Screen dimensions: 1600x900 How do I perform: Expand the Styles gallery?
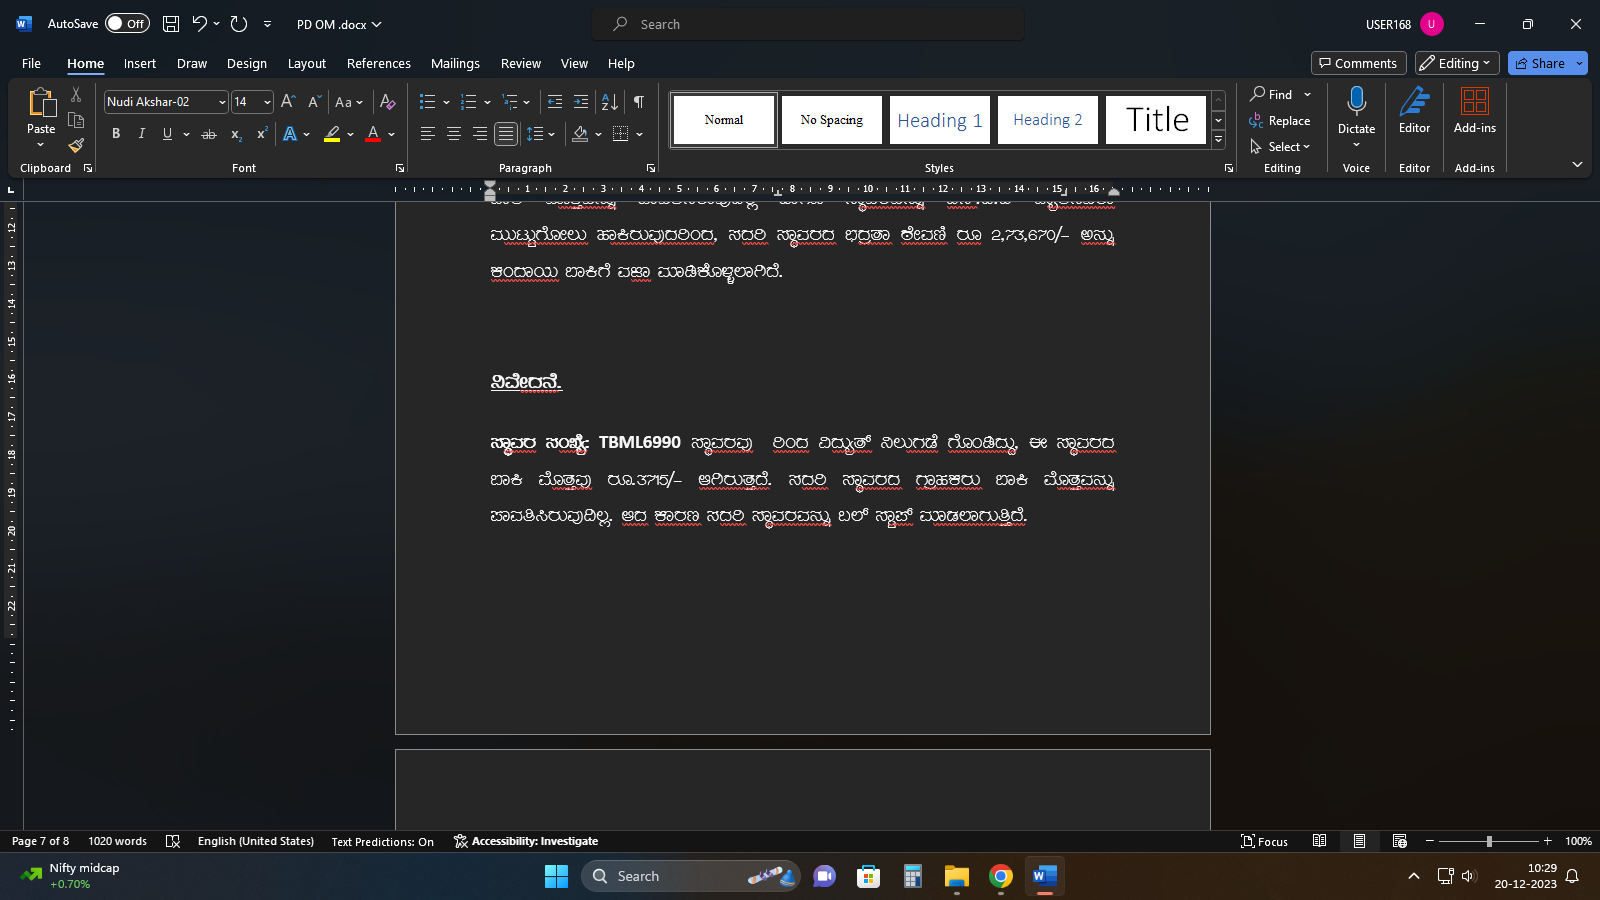click(1218, 141)
